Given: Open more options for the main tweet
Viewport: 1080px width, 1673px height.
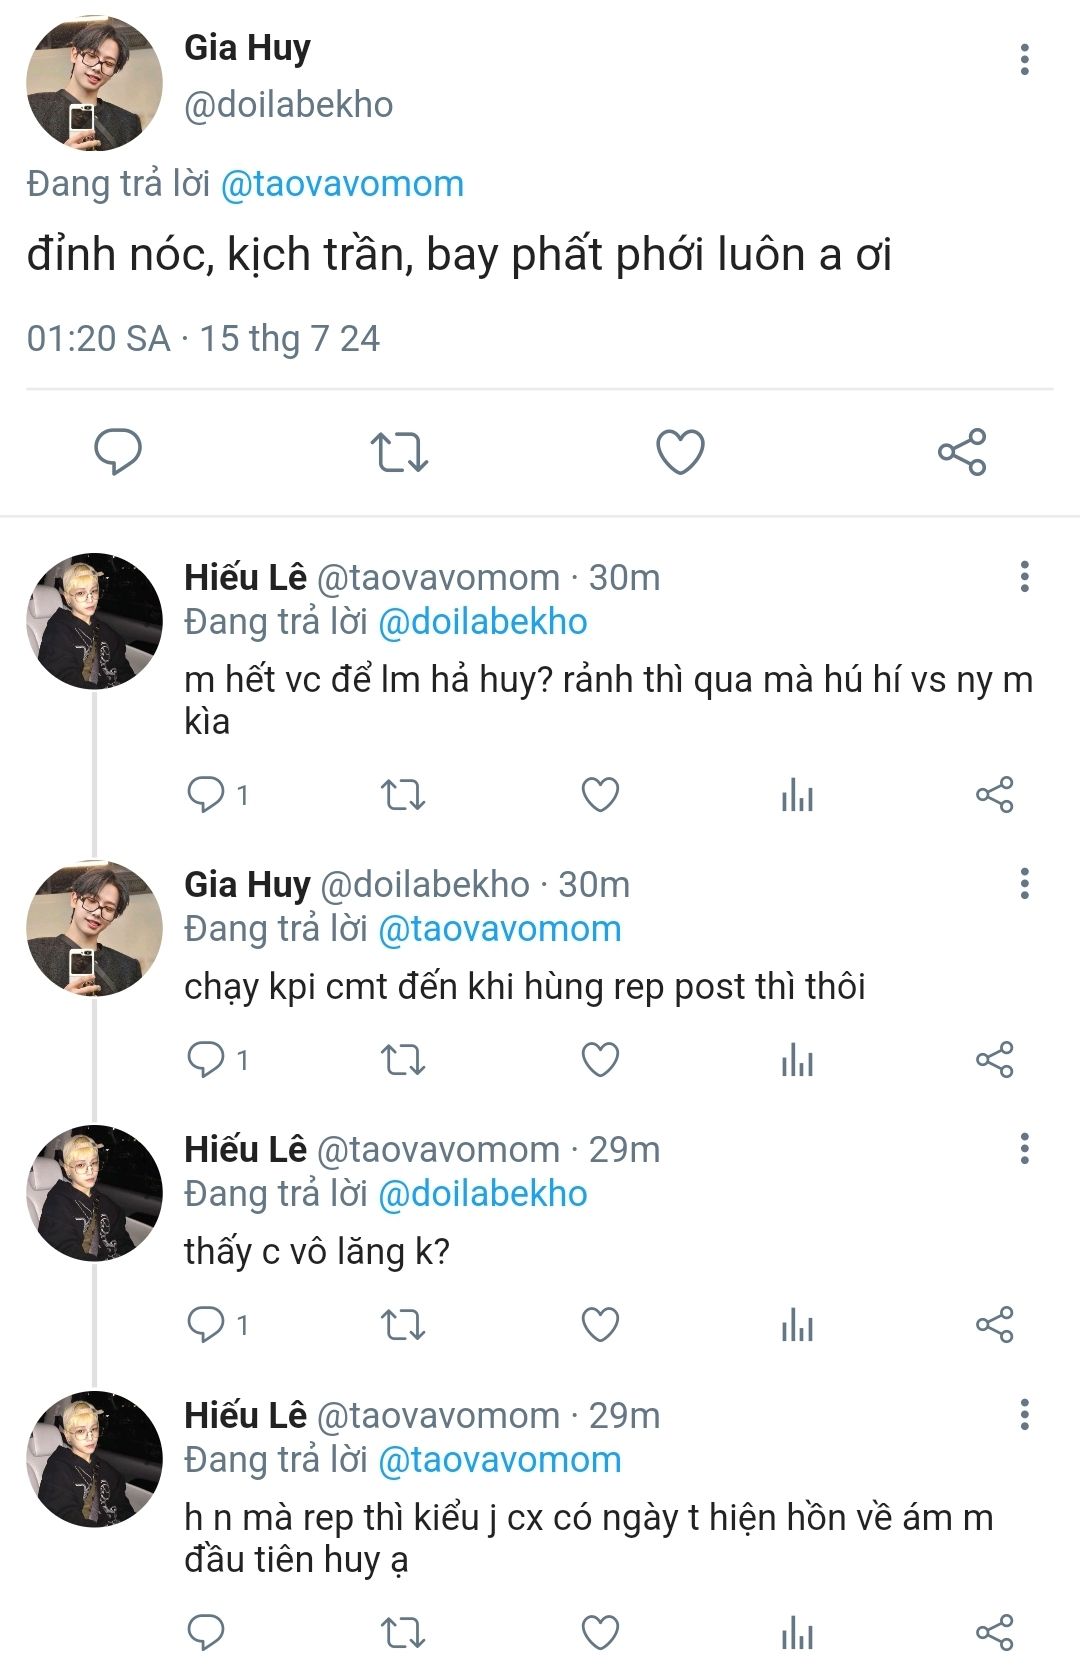Looking at the screenshot, I should coord(1024,60).
